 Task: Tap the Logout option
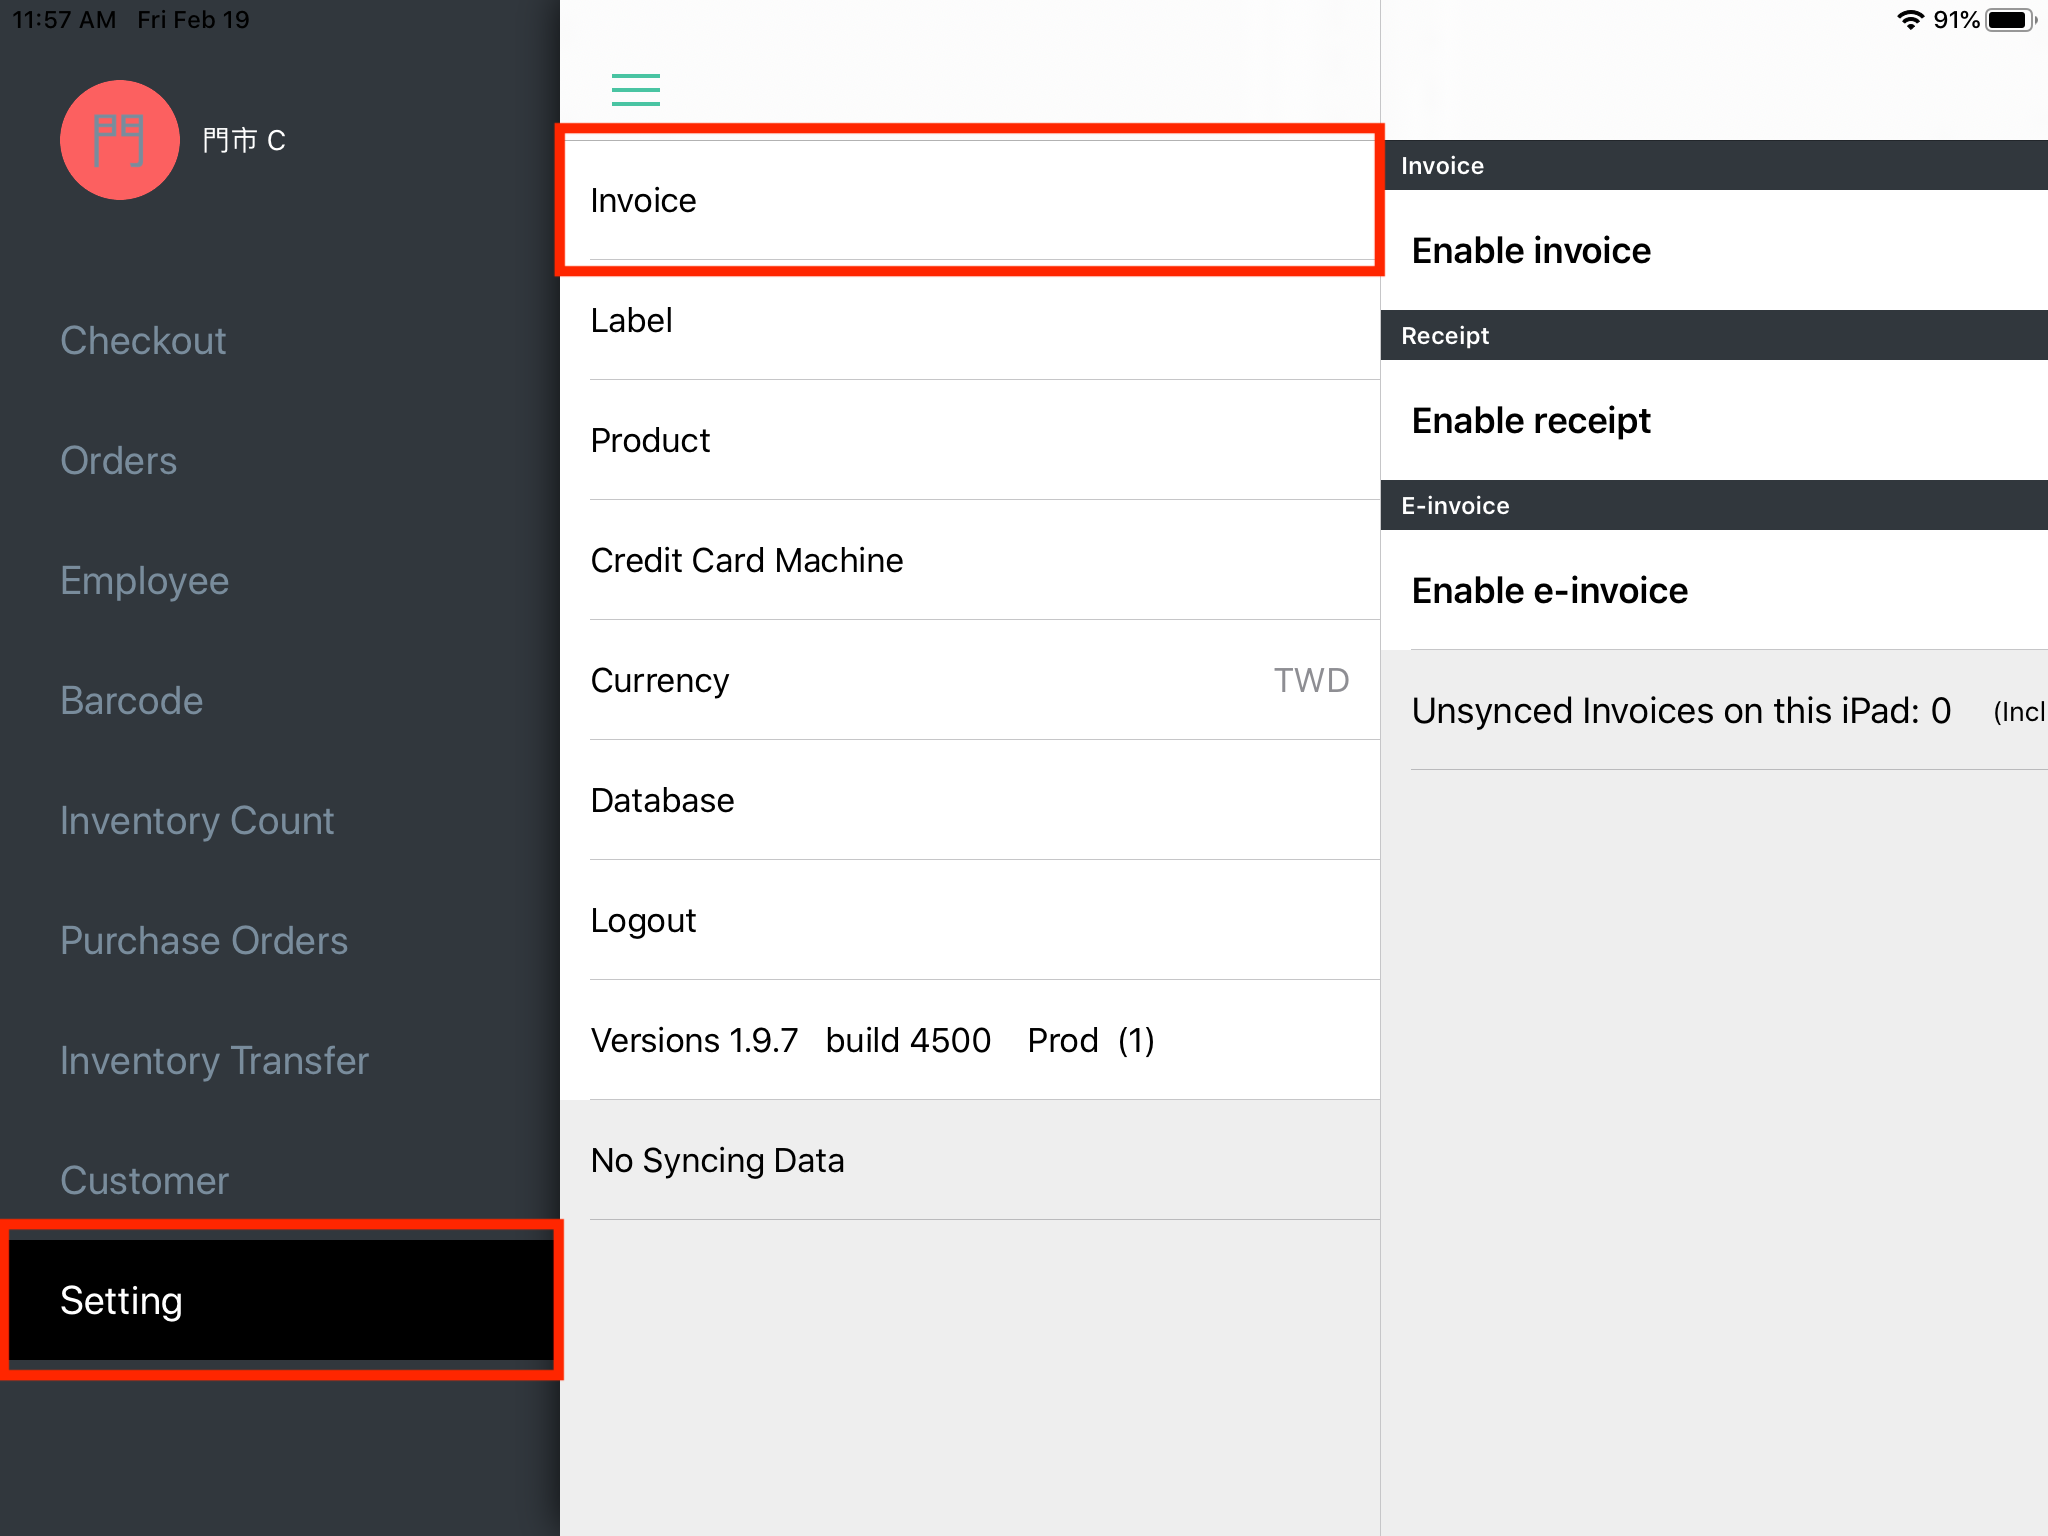970,920
